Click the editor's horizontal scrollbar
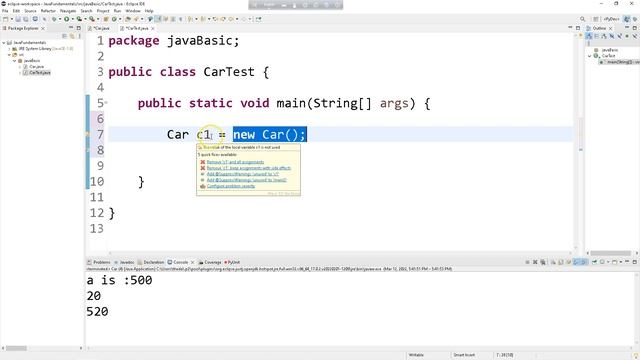640x360 pixels. click(x=341, y=253)
